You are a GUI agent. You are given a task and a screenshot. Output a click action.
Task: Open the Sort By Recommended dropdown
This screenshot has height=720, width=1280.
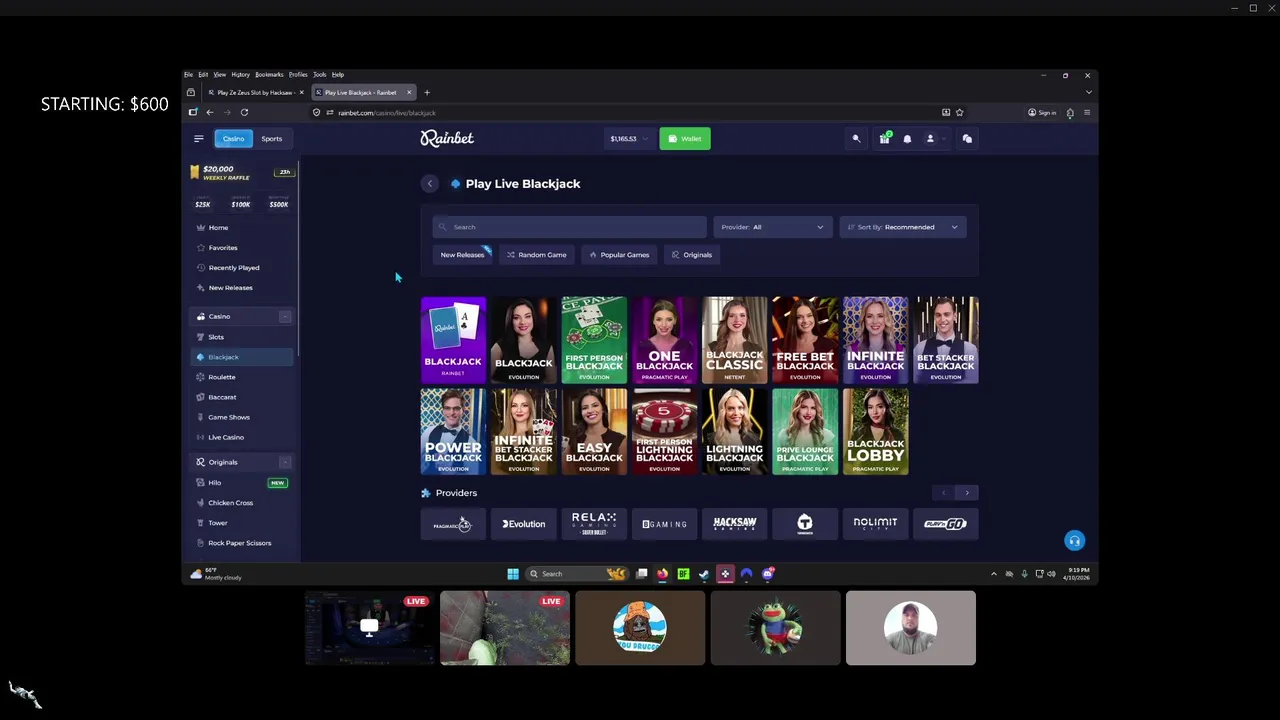[903, 227]
